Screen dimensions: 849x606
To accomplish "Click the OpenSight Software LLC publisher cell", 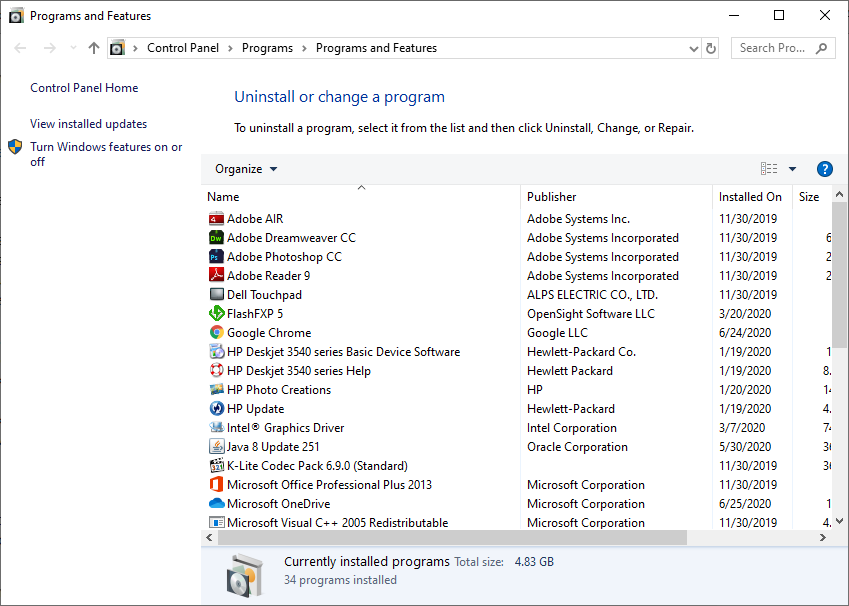I will point(591,314).
